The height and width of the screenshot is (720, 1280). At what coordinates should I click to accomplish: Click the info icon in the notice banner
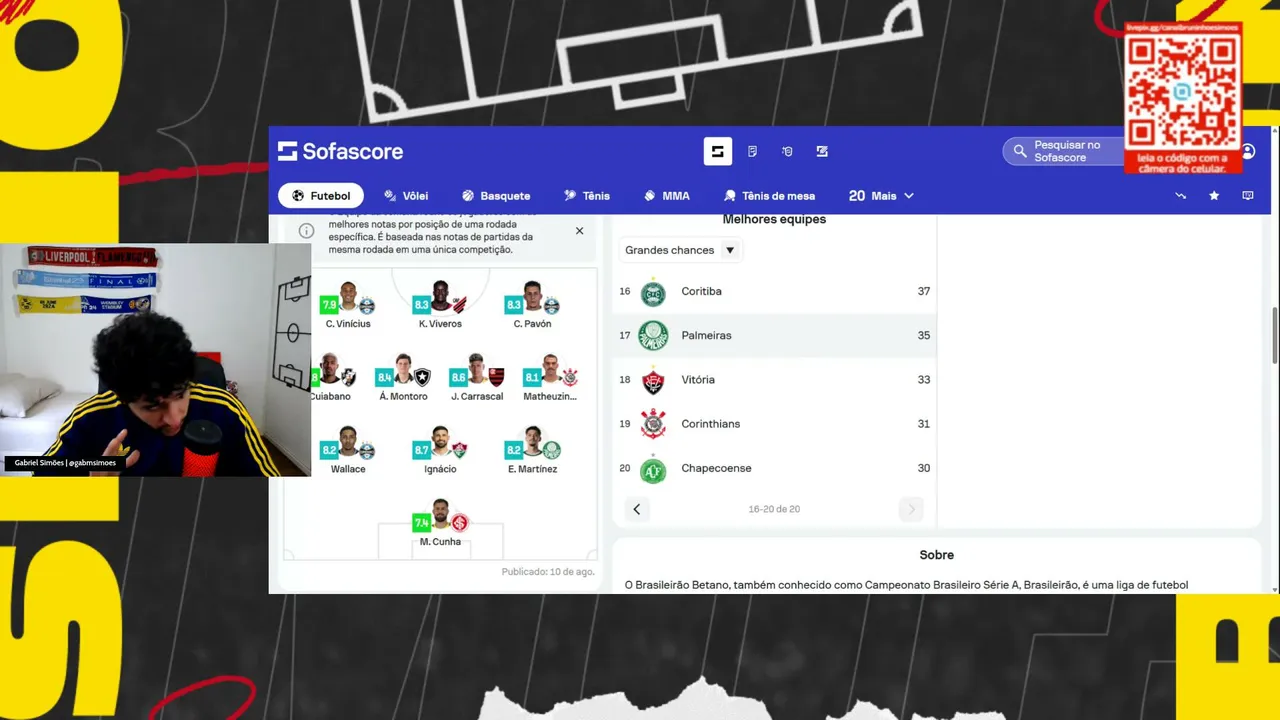click(x=306, y=231)
